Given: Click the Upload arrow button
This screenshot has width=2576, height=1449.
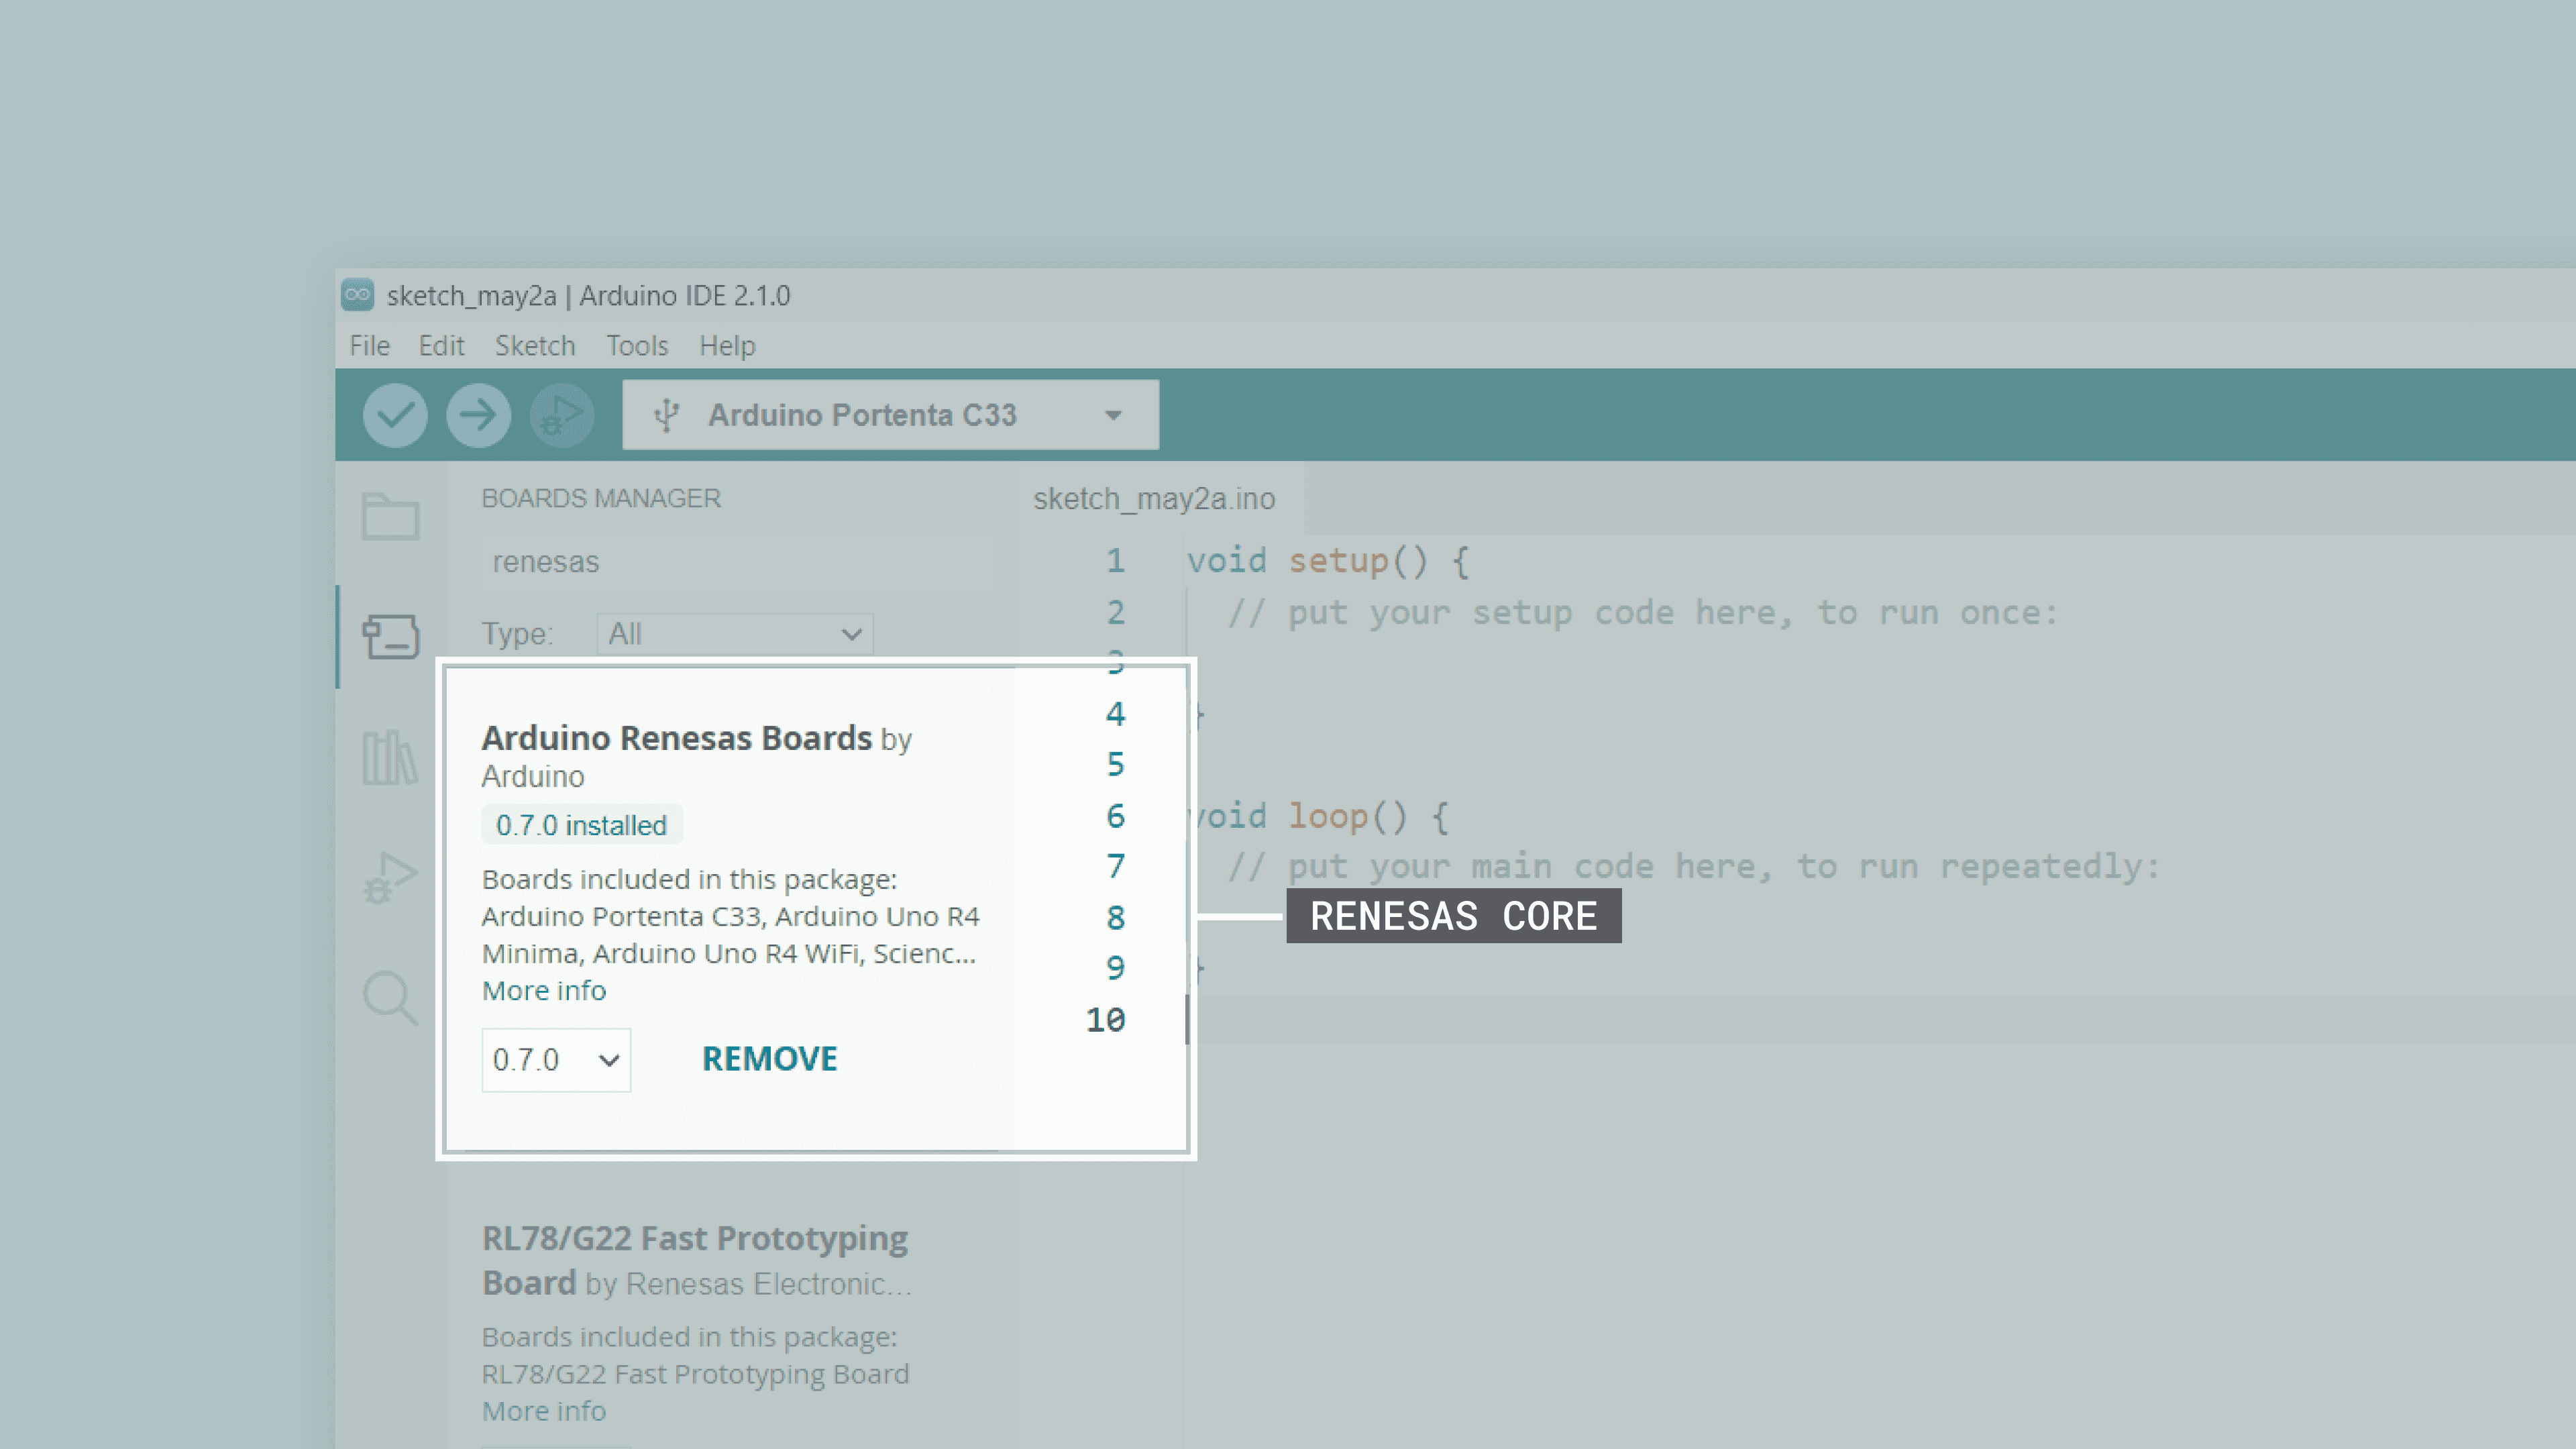Looking at the screenshot, I should [x=478, y=415].
